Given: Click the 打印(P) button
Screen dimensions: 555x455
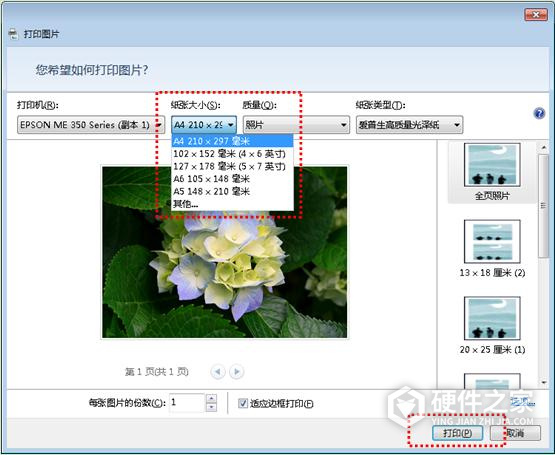Looking at the screenshot, I should tap(457, 433).
